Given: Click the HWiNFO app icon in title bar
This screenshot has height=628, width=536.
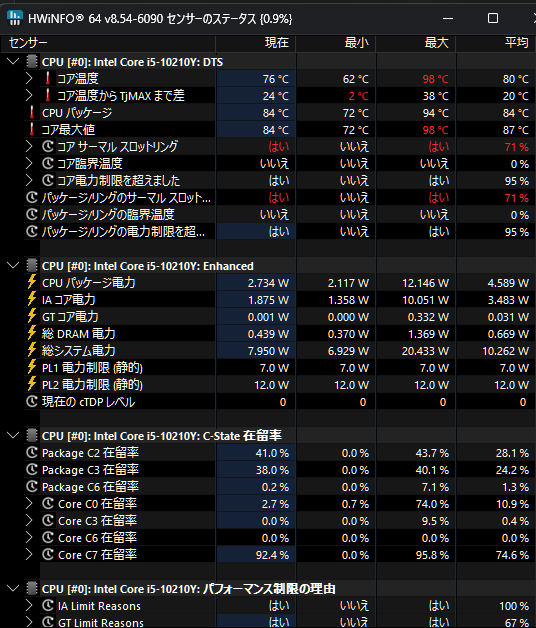Looking at the screenshot, I should 15,18.
